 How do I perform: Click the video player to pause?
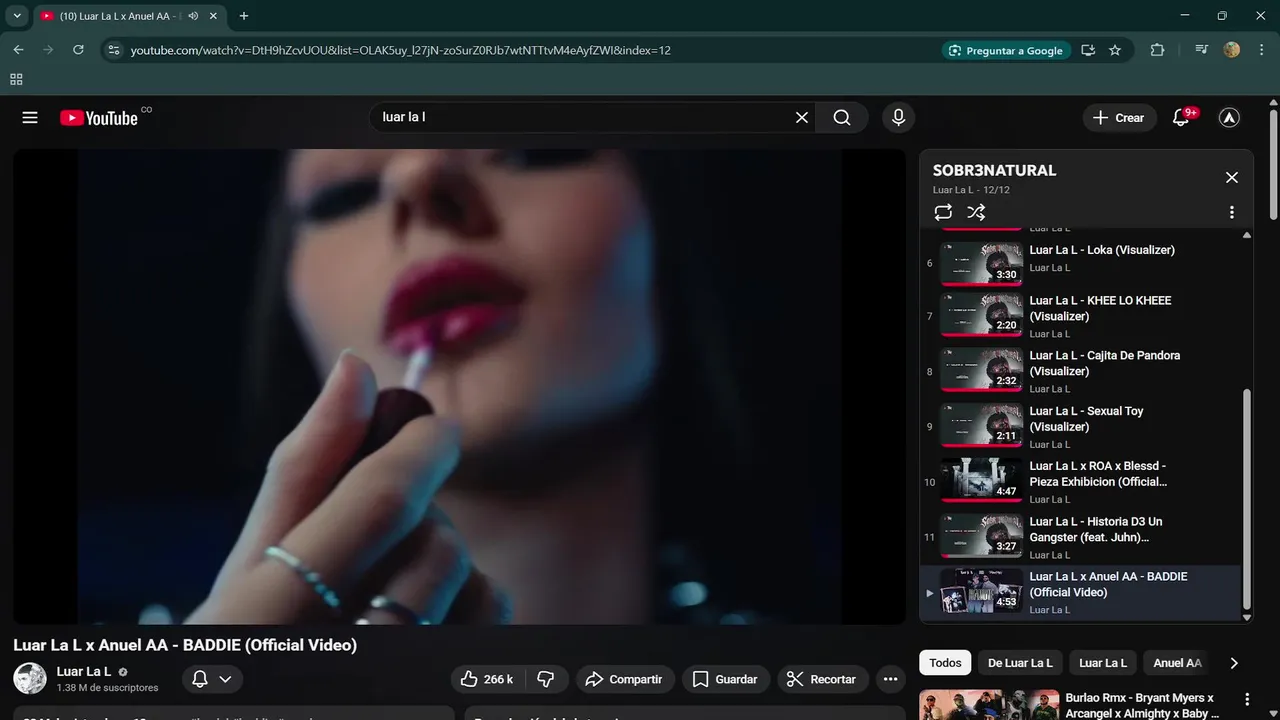(459, 387)
